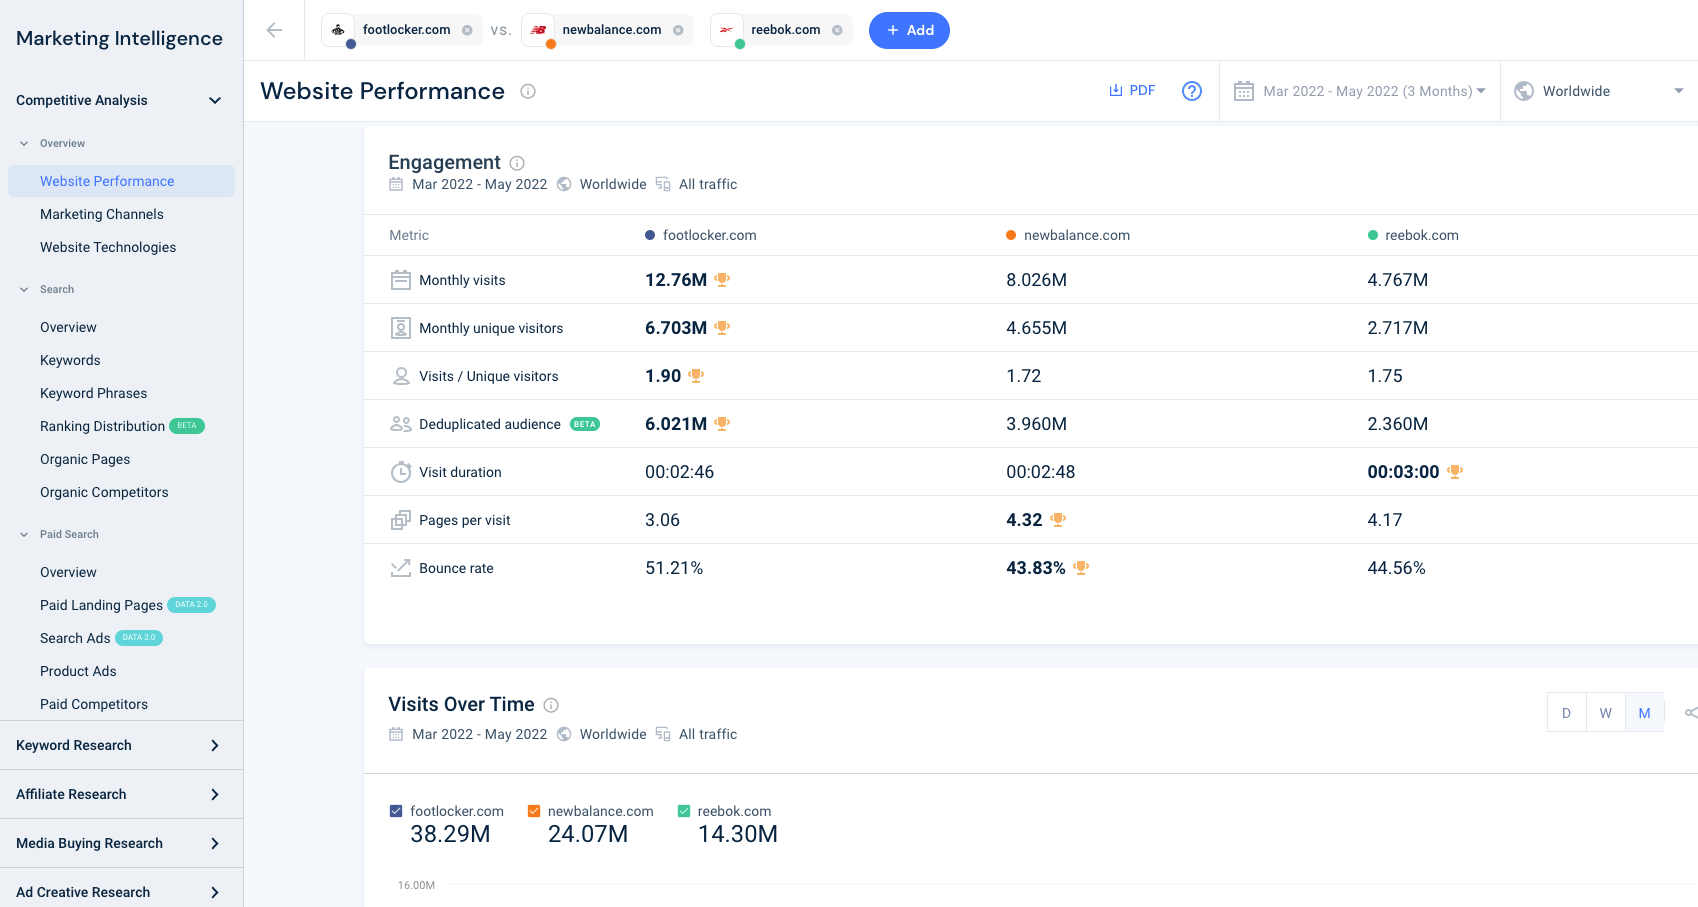Open the date range dropdown
The width and height of the screenshot is (1698, 907).
click(x=1360, y=91)
